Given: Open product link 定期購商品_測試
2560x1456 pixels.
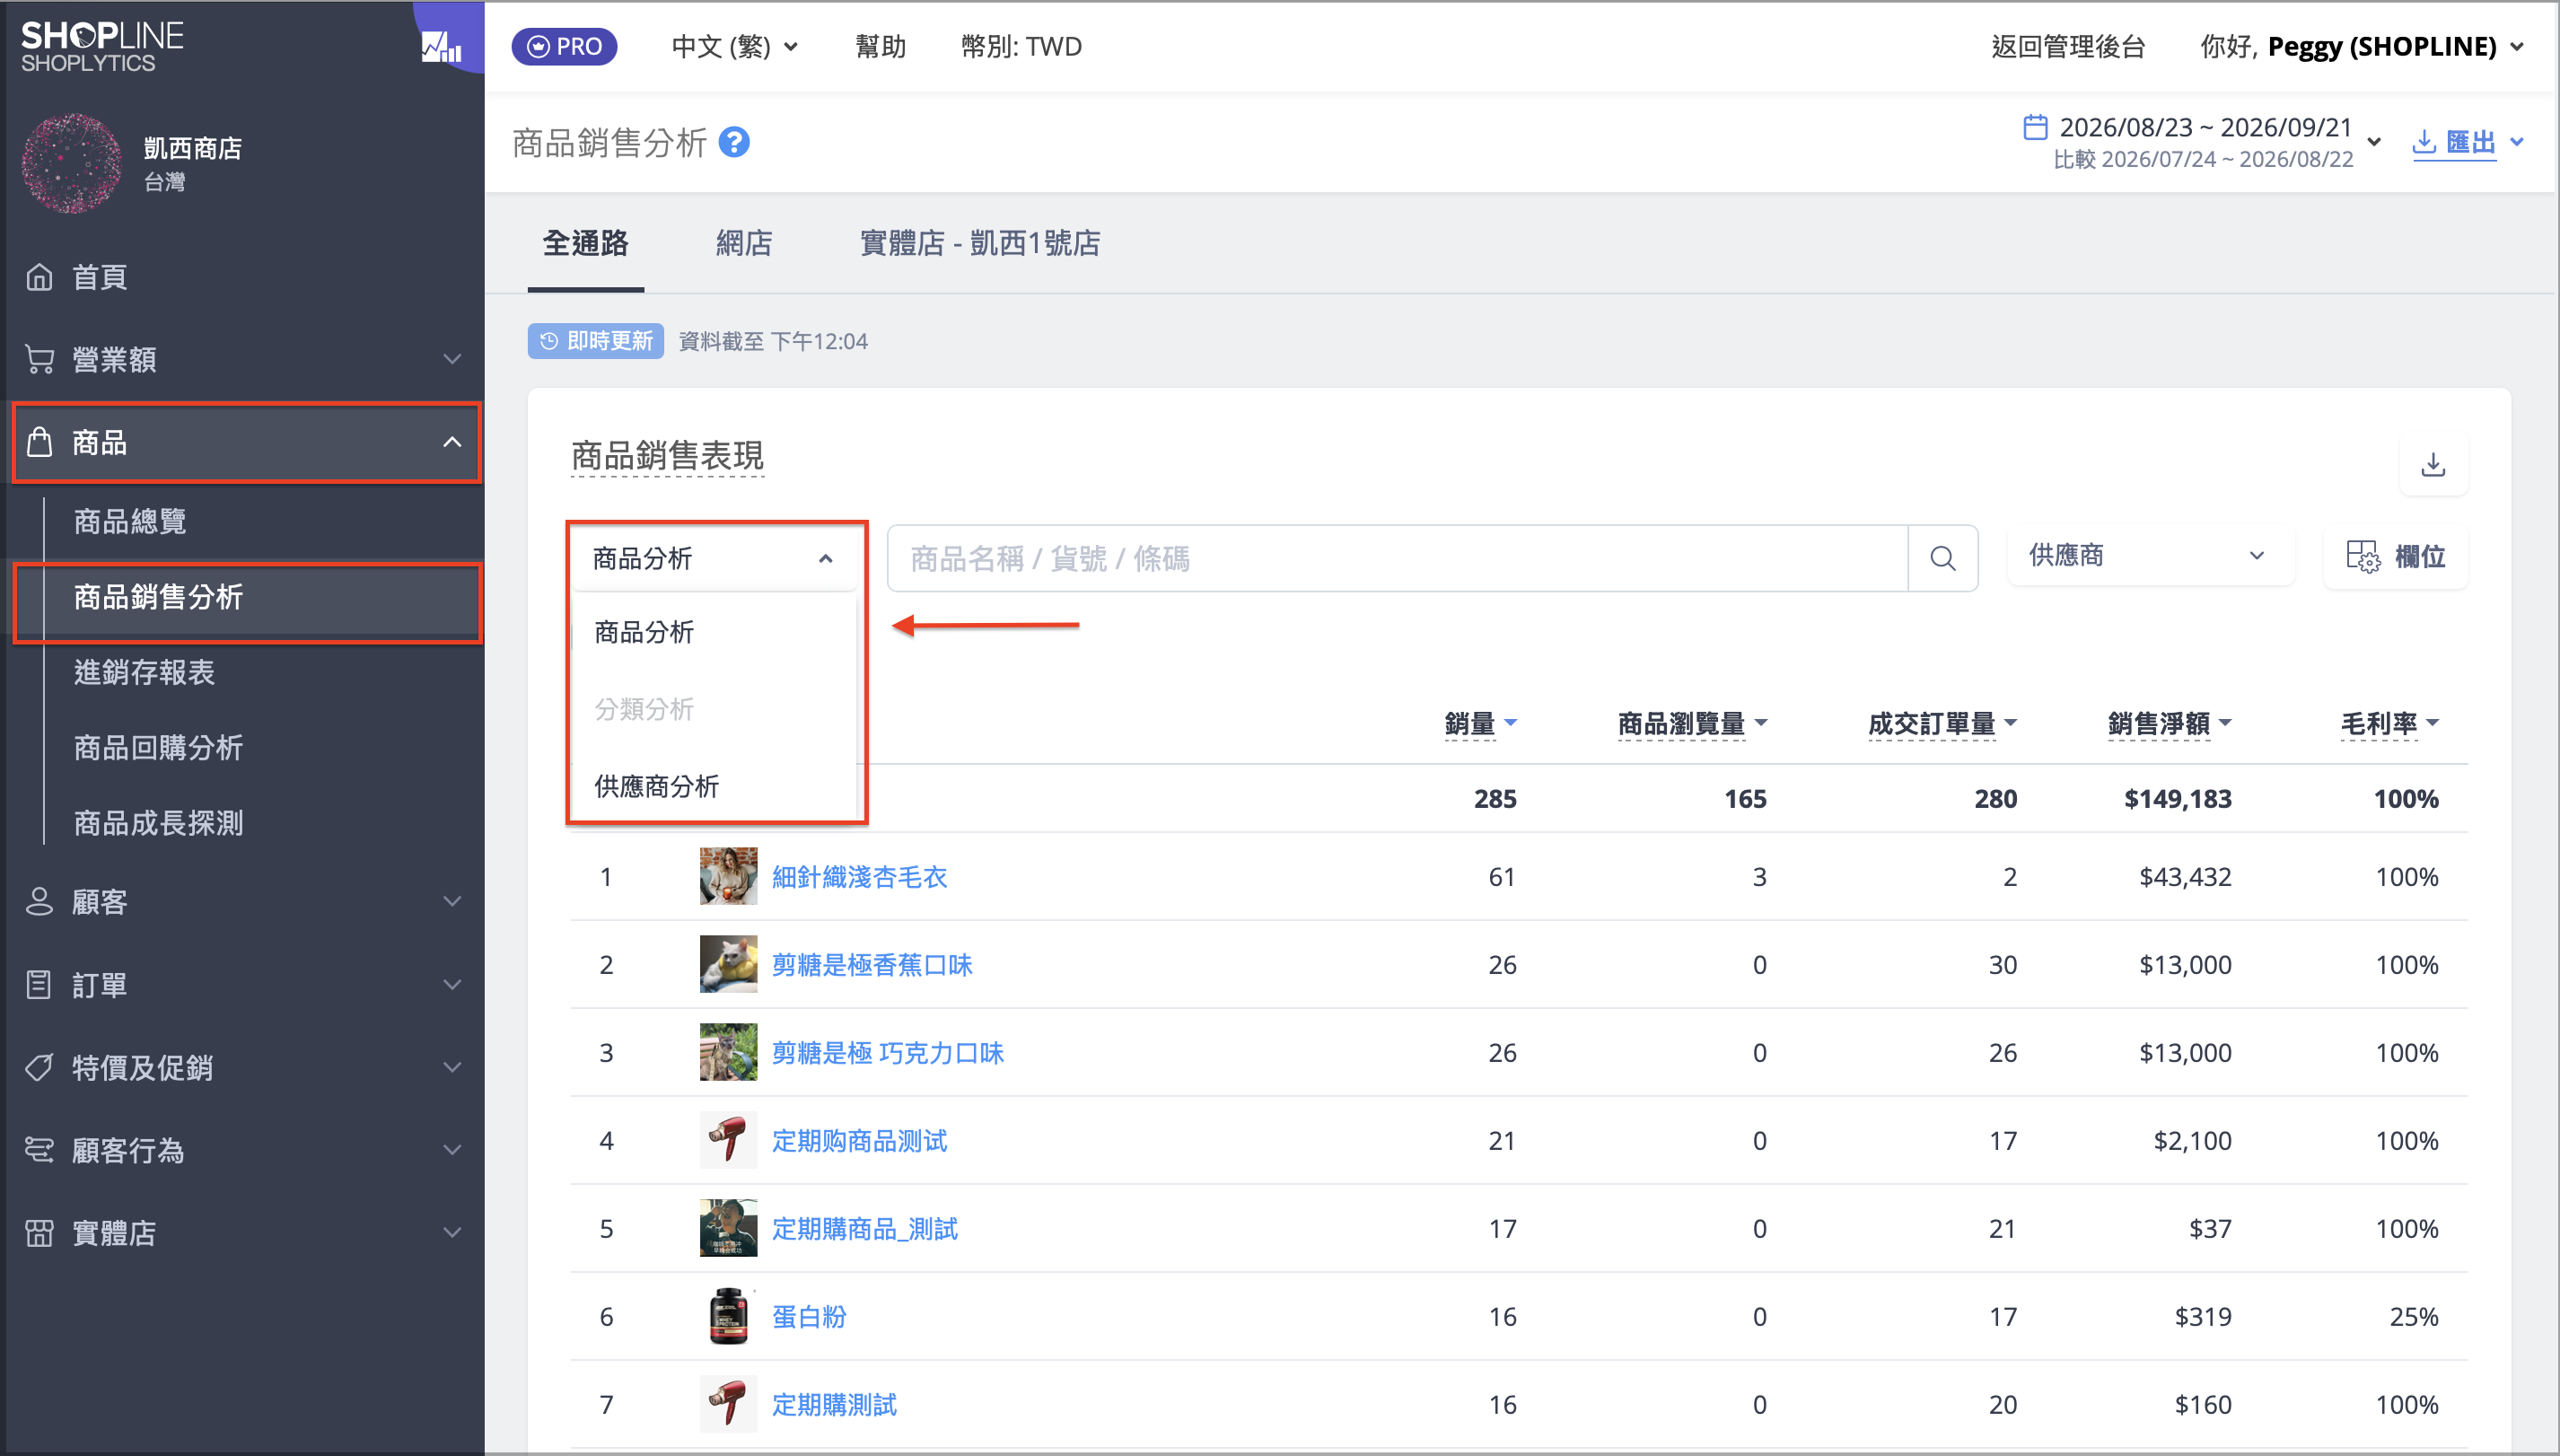Looking at the screenshot, I should [x=864, y=1228].
